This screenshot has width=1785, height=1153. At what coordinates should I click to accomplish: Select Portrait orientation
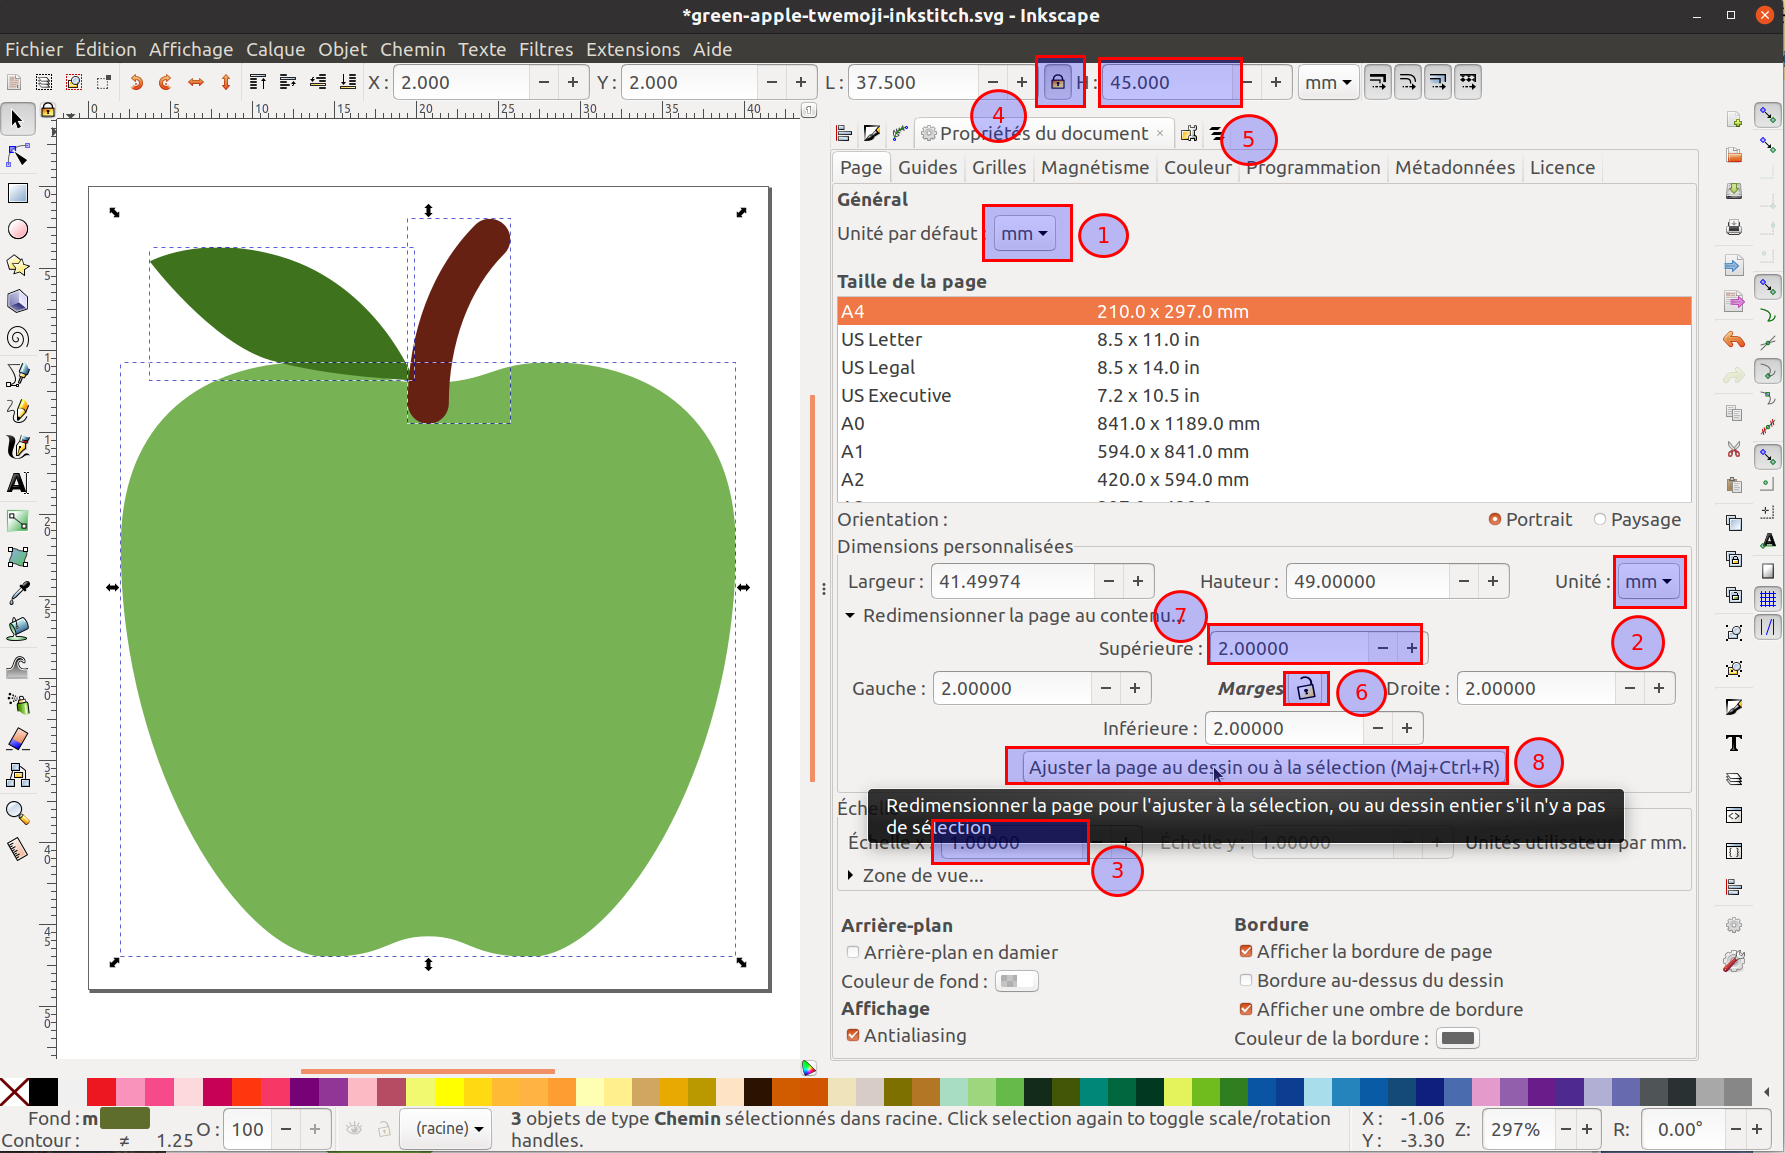(1529, 519)
